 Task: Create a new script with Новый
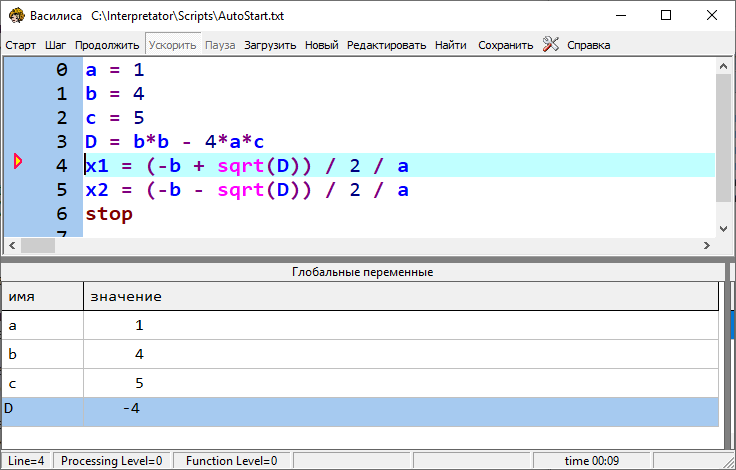(x=321, y=45)
